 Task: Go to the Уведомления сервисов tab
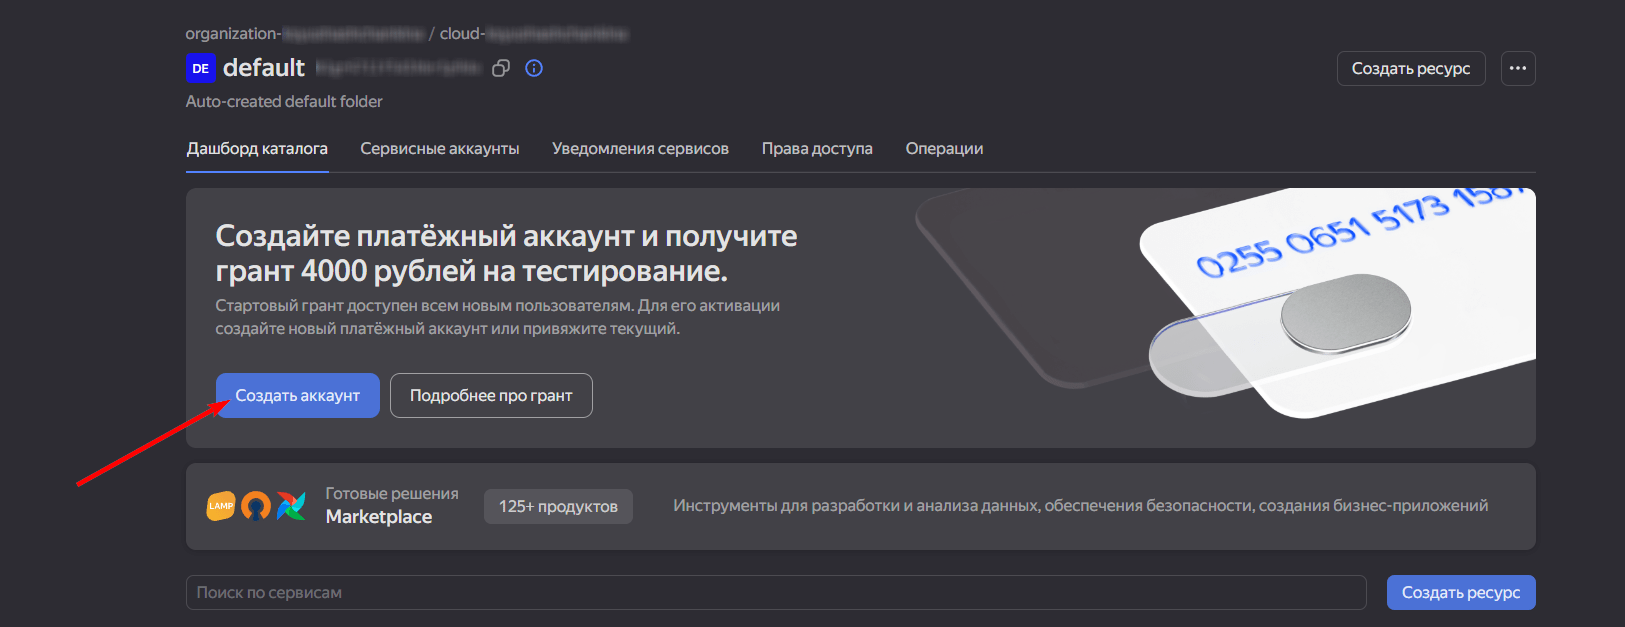pos(640,148)
